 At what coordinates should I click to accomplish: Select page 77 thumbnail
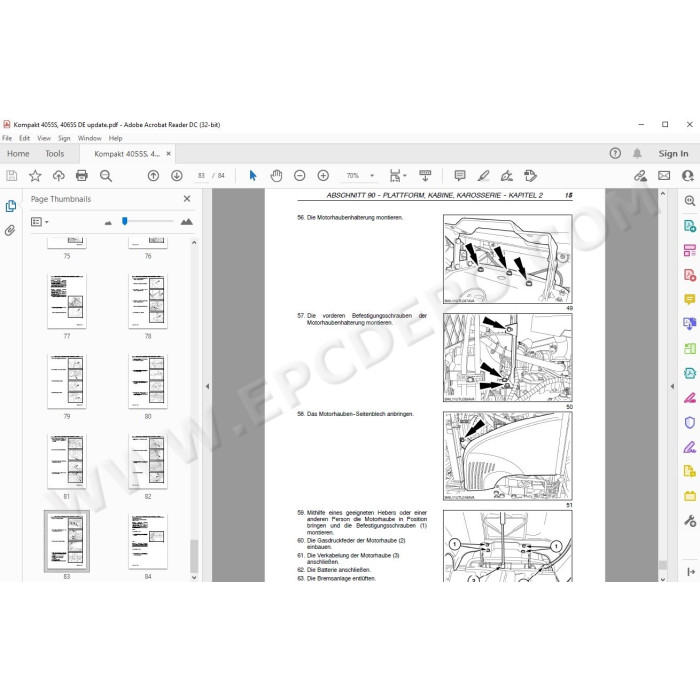[x=67, y=301]
